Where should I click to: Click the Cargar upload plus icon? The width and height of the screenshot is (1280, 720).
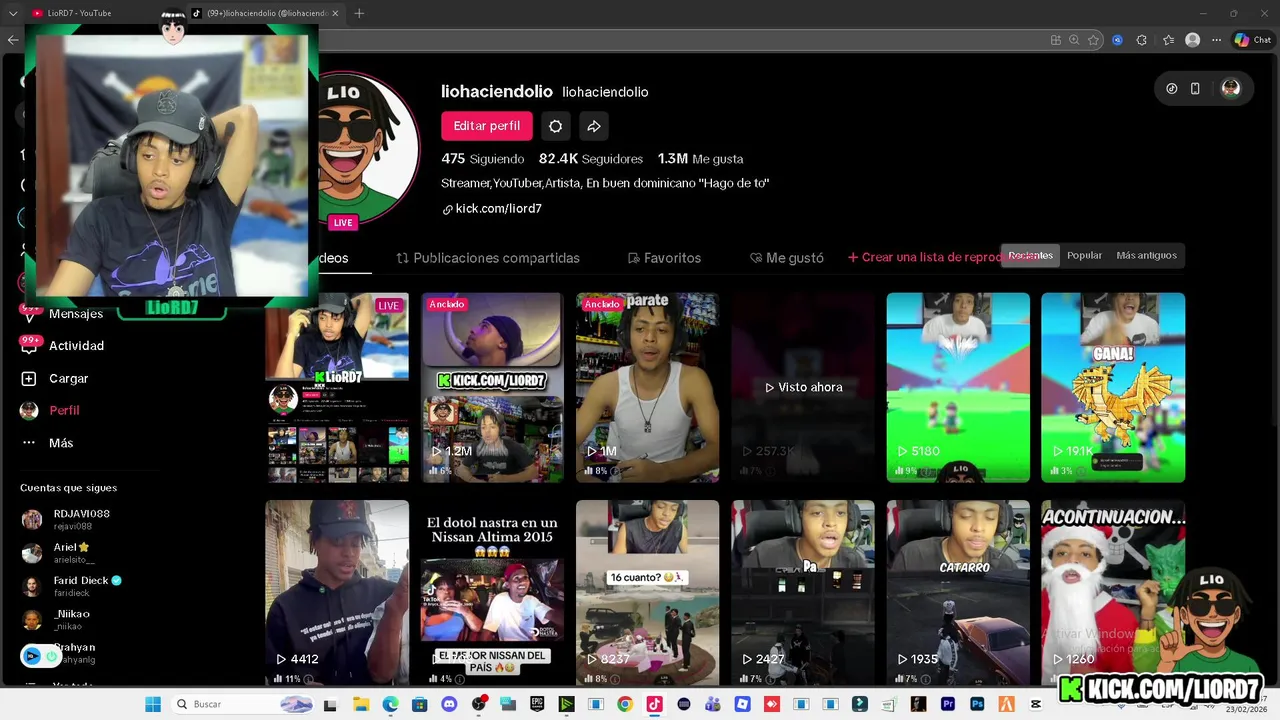(x=29, y=378)
